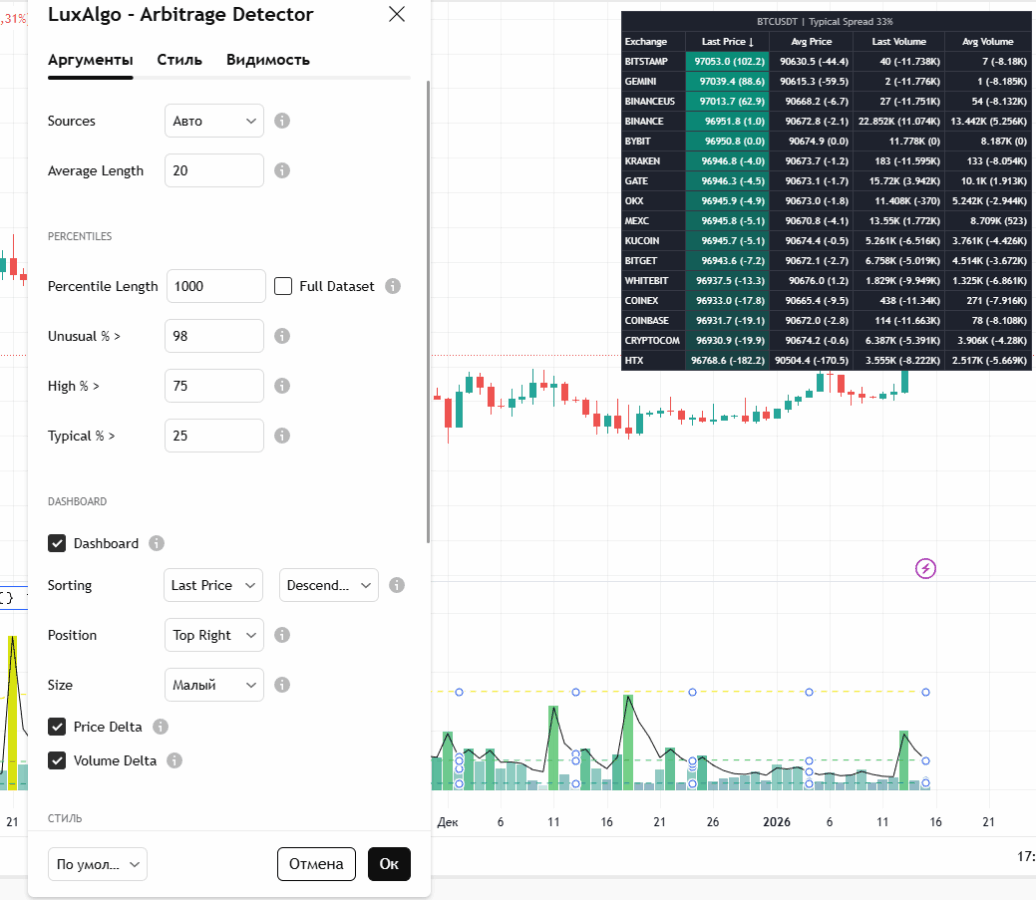1036x900 pixels.
Task: Switch to the Стиль tab
Action: click(x=180, y=60)
